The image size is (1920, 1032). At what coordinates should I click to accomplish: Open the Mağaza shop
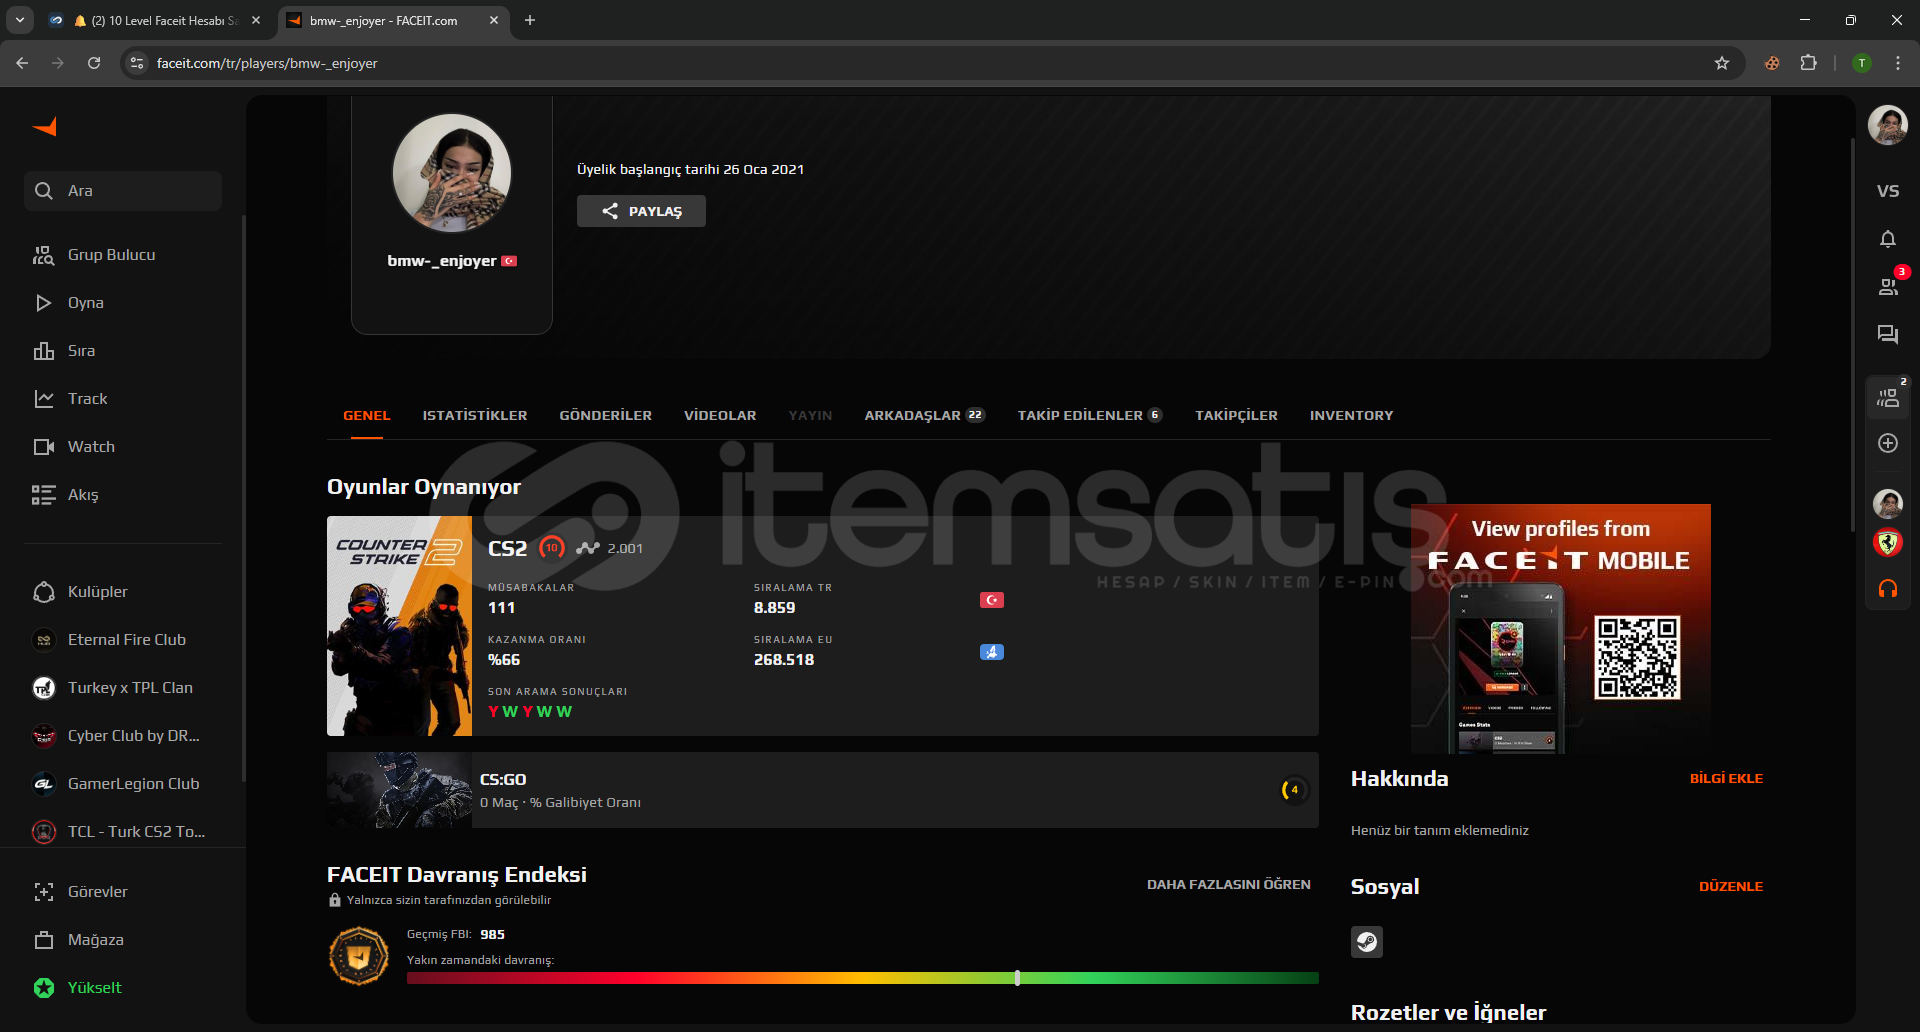coord(95,940)
